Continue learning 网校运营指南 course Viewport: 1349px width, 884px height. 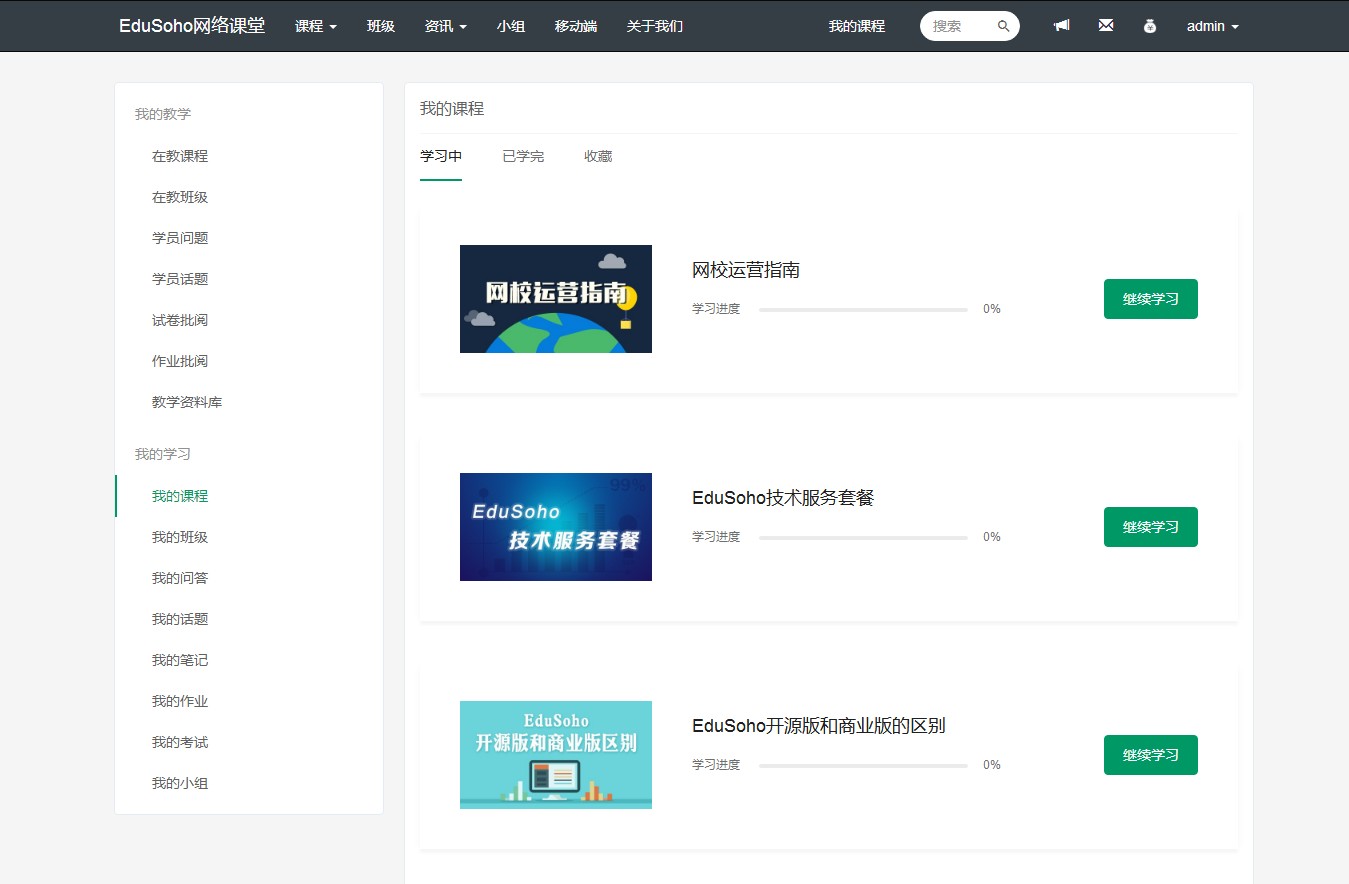pos(1150,299)
